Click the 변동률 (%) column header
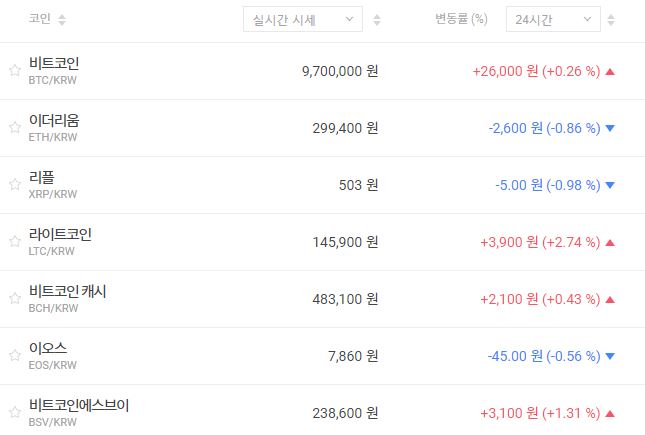The height and width of the screenshot is (435, 645). tap(461, 20)
